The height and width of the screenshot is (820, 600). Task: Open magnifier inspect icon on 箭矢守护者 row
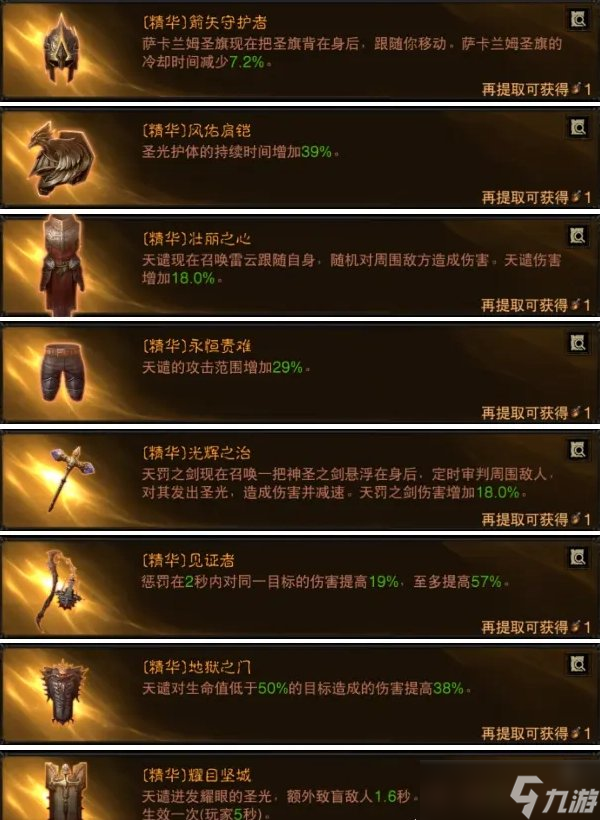point(578,20)
